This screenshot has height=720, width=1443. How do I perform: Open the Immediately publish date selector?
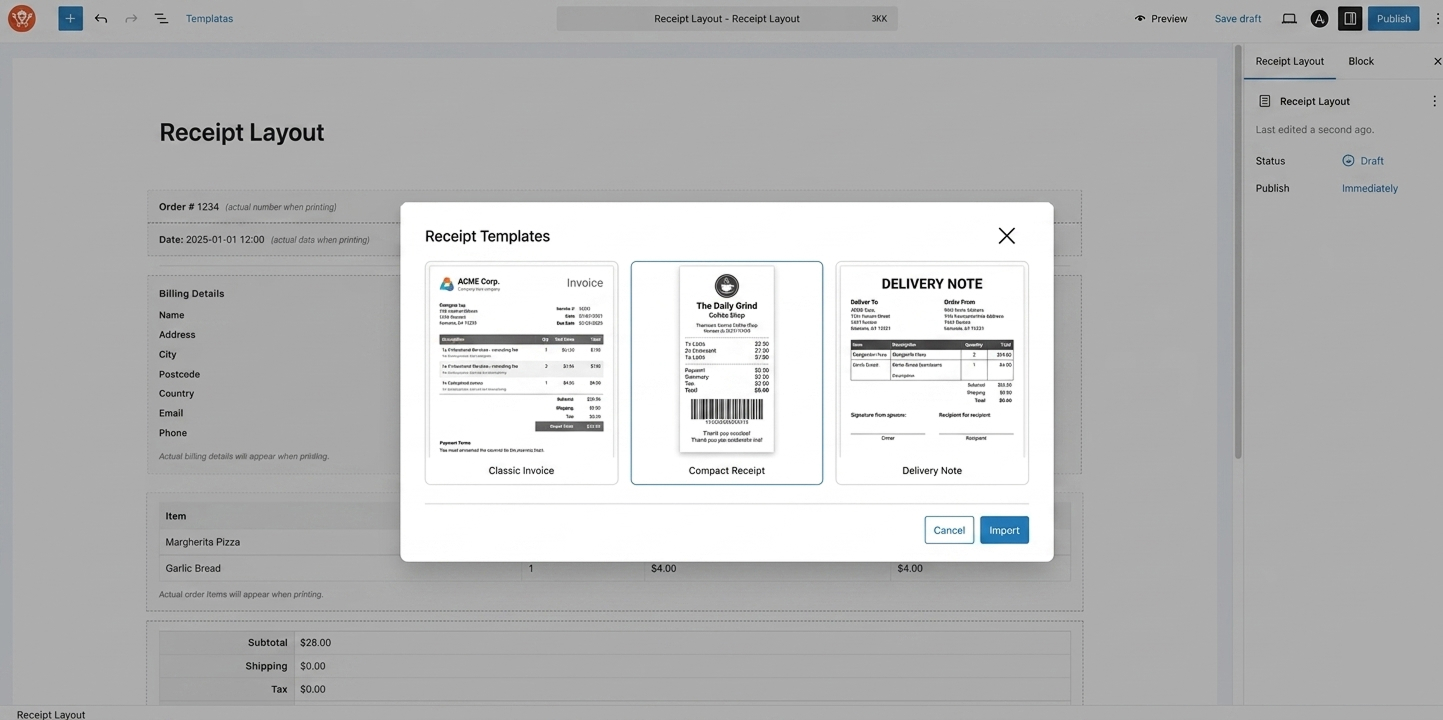[x=1370, y=188]
